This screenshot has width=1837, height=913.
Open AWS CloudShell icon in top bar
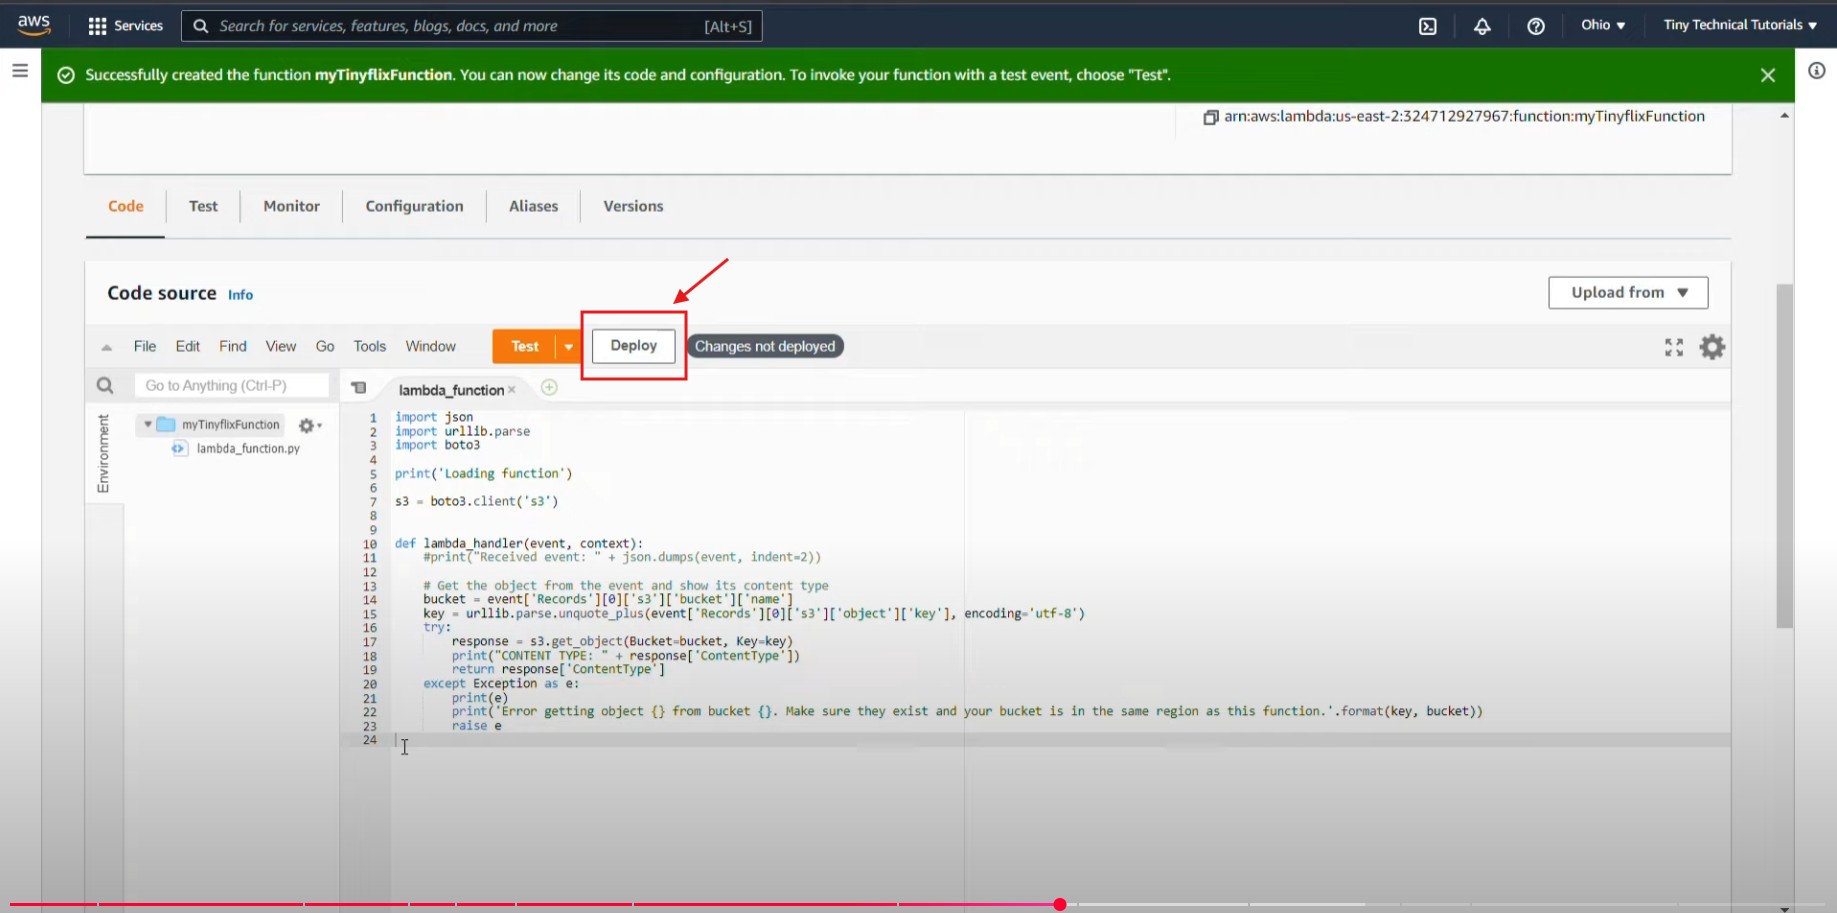click(1427, 26)
